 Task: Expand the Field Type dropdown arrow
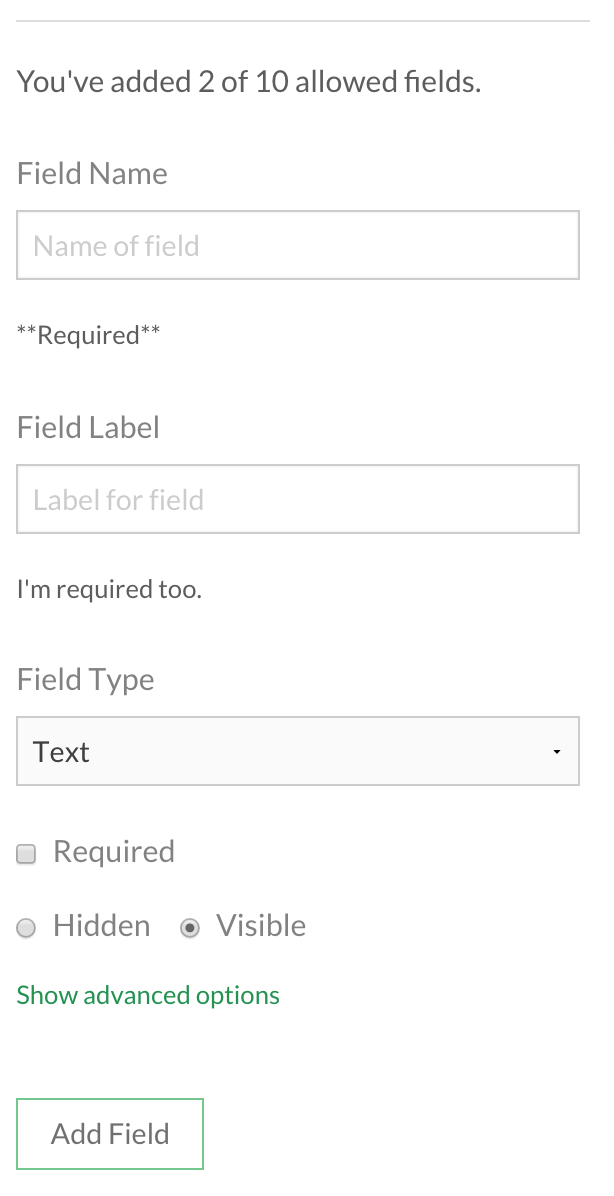point(557,752)
